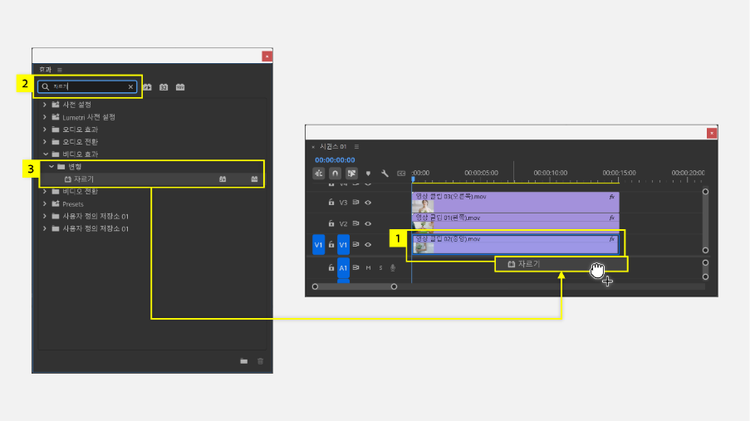
Task: Click fx badge on V3 clip
Action: tap(612, 197)
